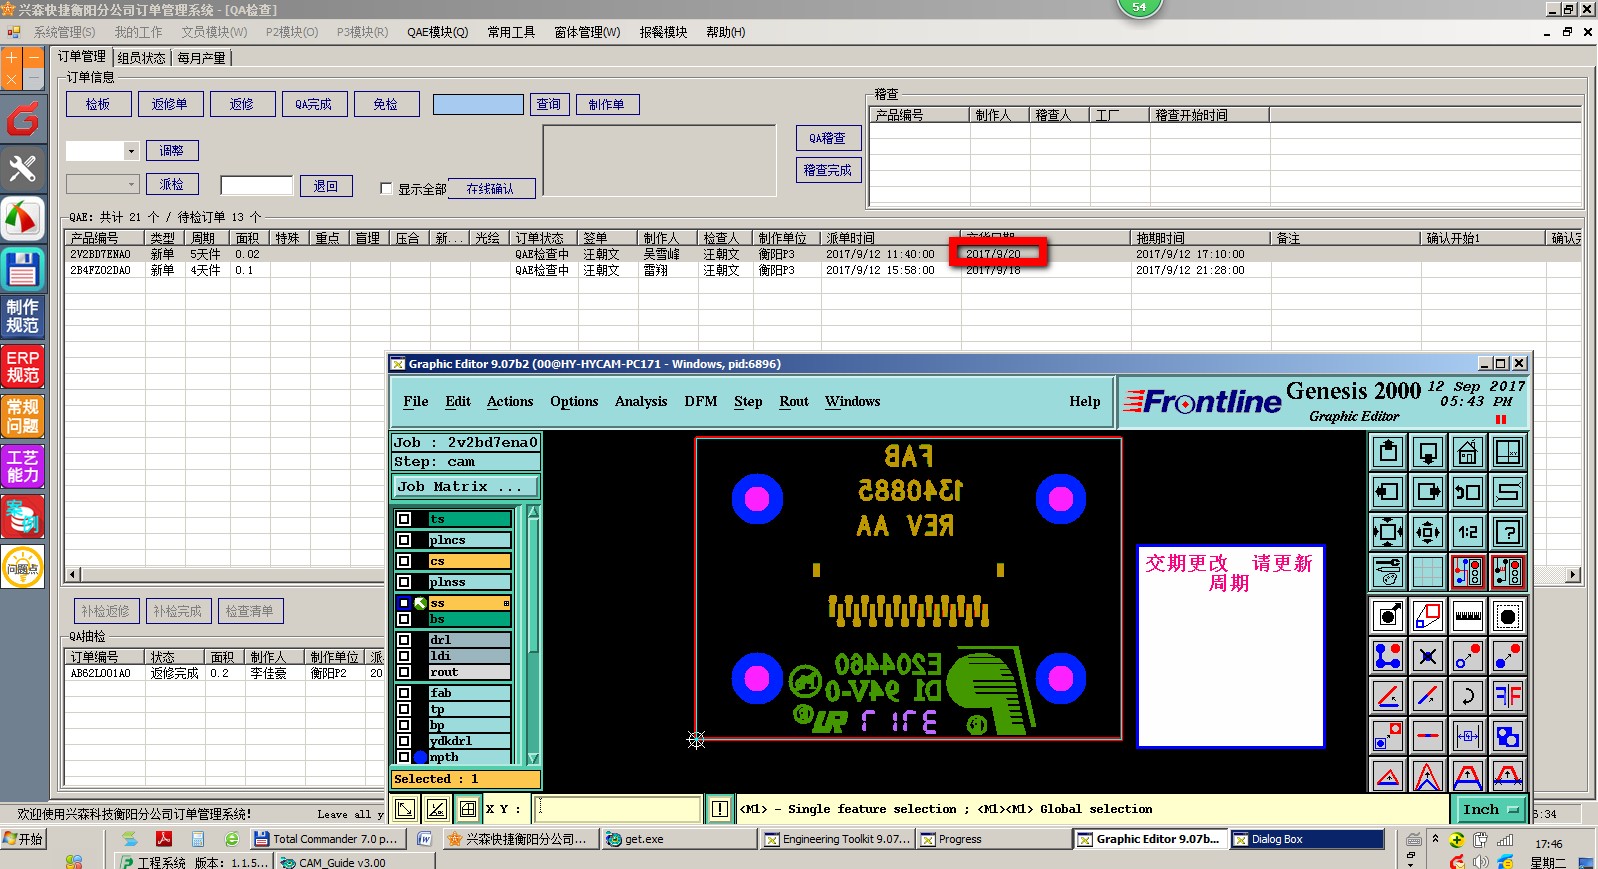
Task: Click the previous view undo-zoom icon
Action: click(x=1468, y=492)
